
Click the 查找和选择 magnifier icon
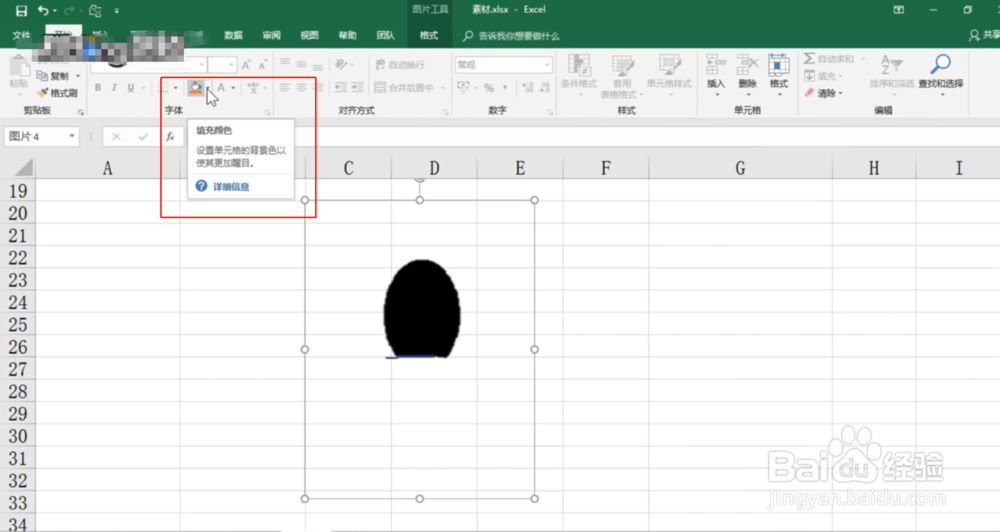tap(941, 64)
